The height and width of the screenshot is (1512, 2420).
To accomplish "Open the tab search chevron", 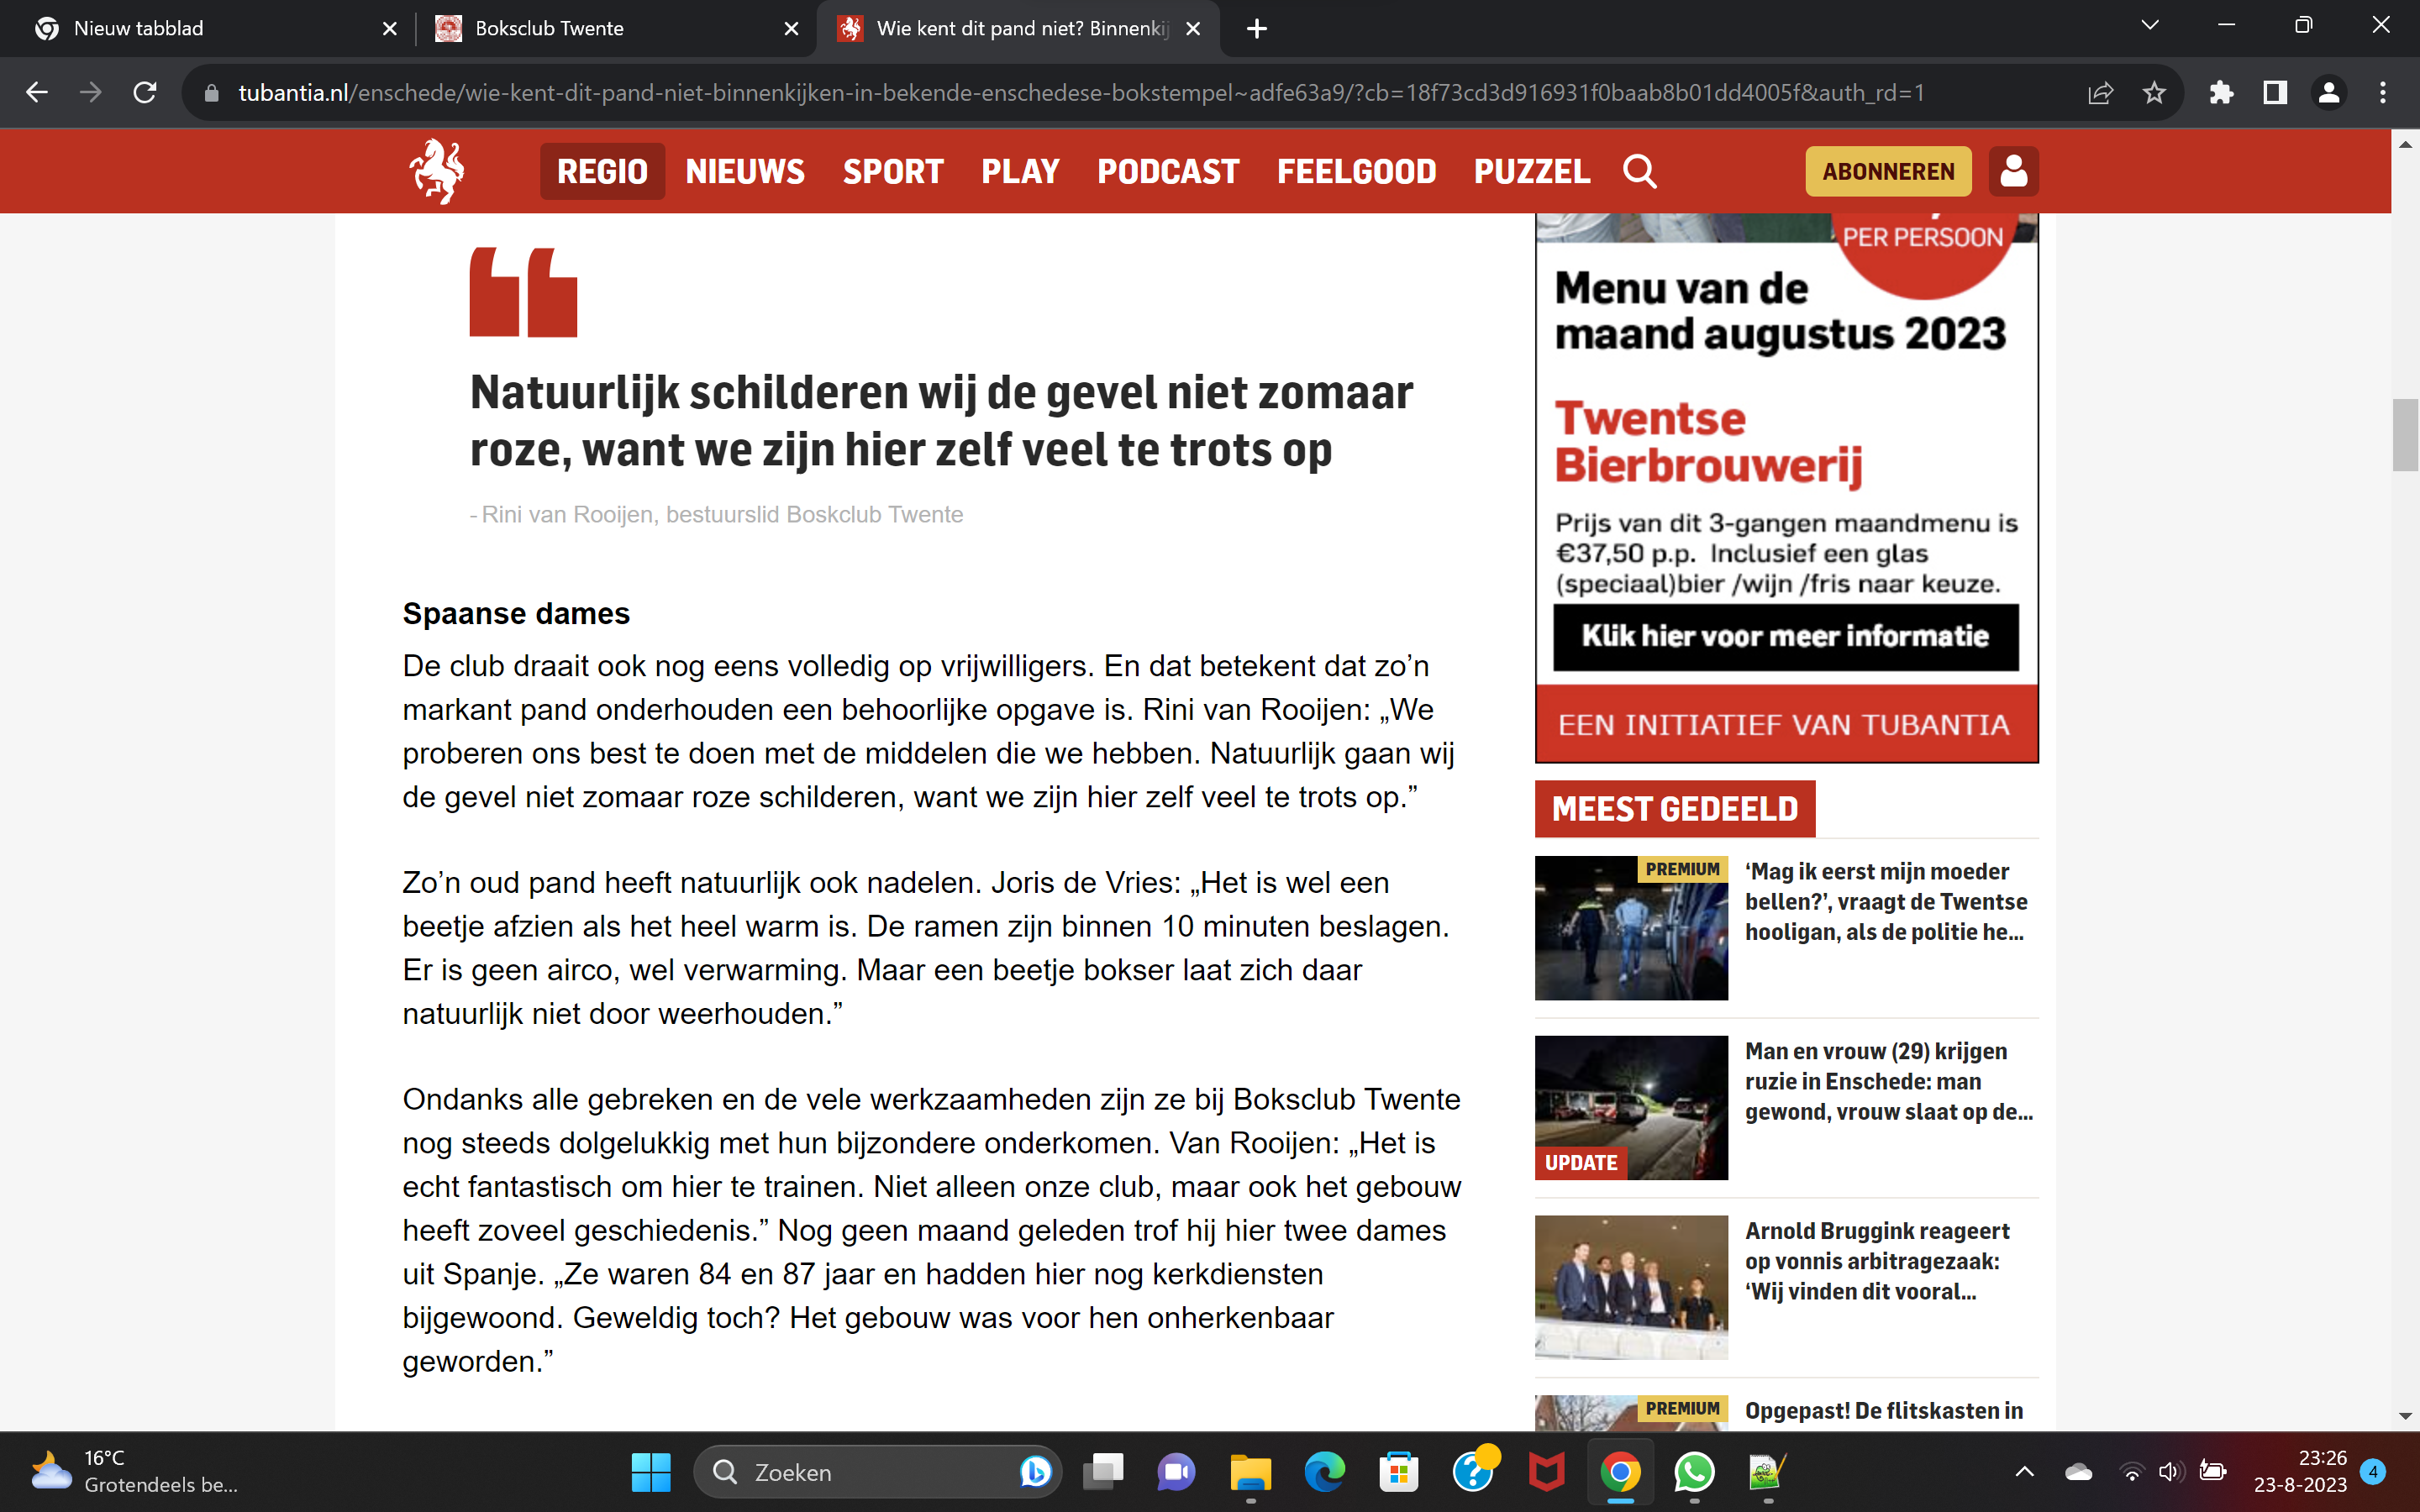I will point(2150,25).
